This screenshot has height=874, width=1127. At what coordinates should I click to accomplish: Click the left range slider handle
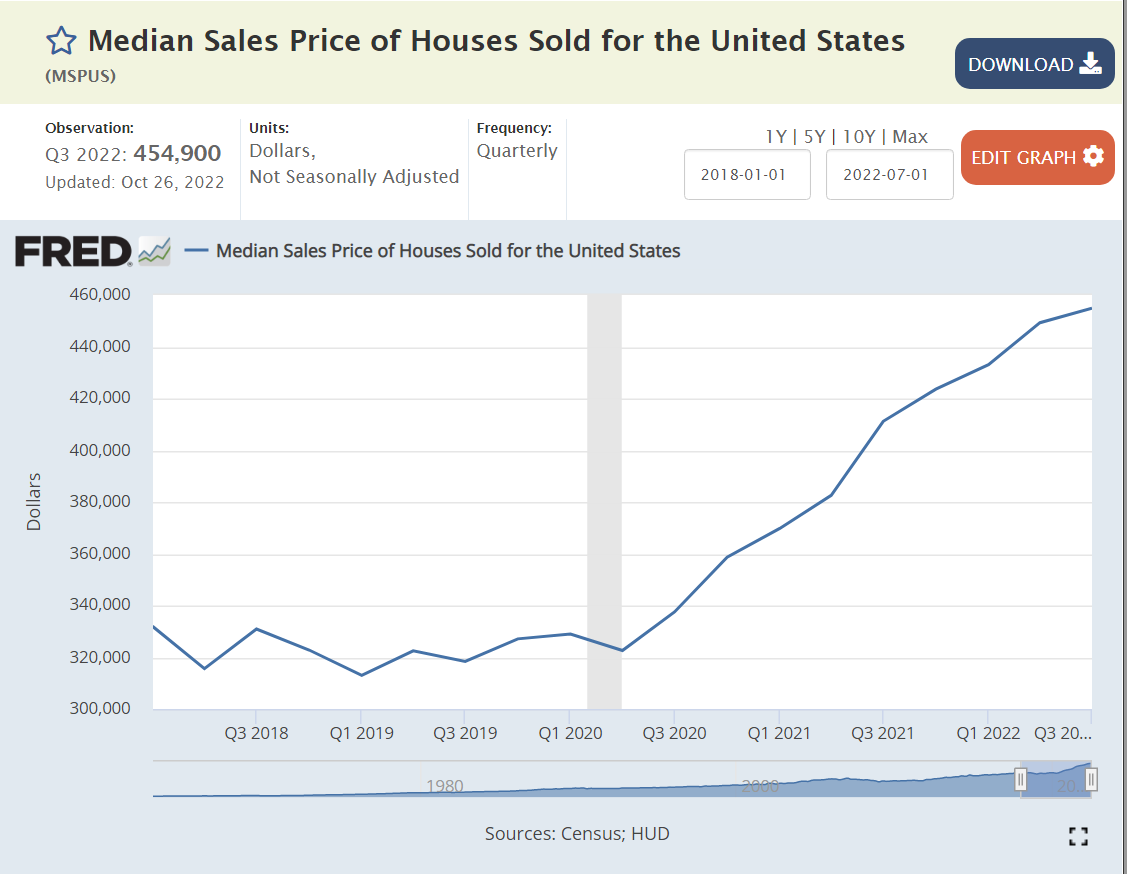1021,779
